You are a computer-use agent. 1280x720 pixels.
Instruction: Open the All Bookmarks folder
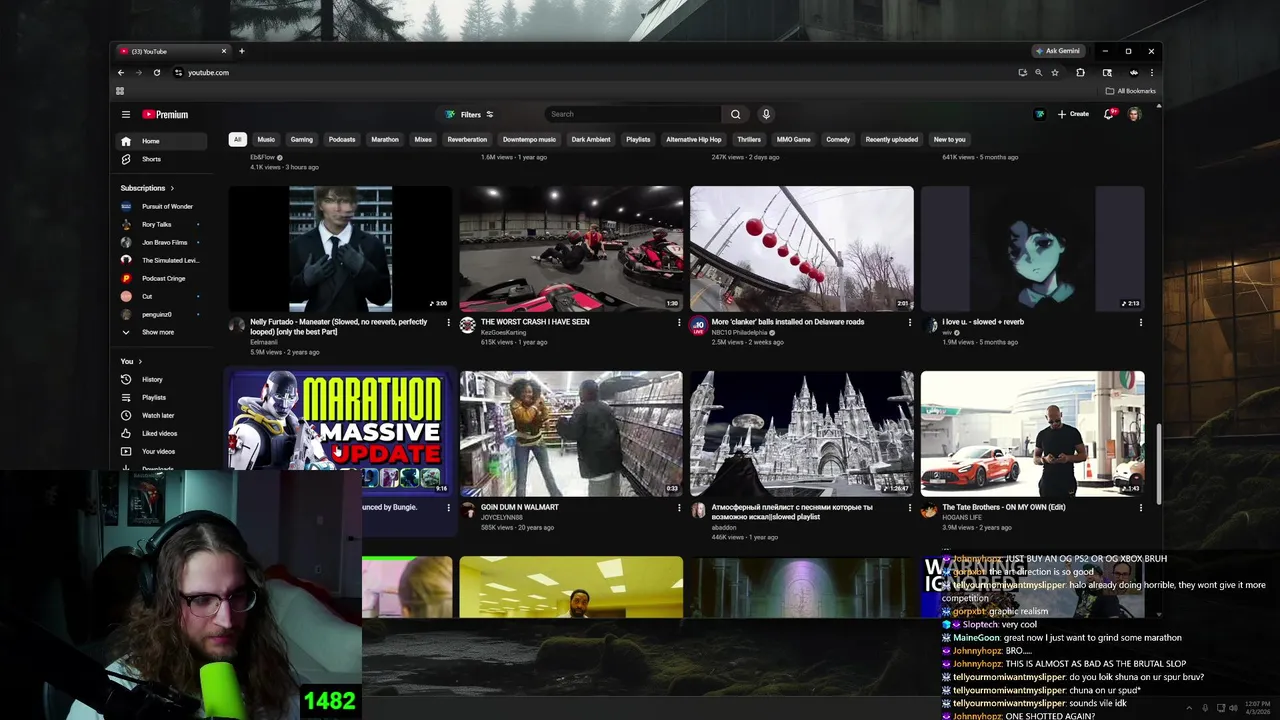coord(1130,91)
